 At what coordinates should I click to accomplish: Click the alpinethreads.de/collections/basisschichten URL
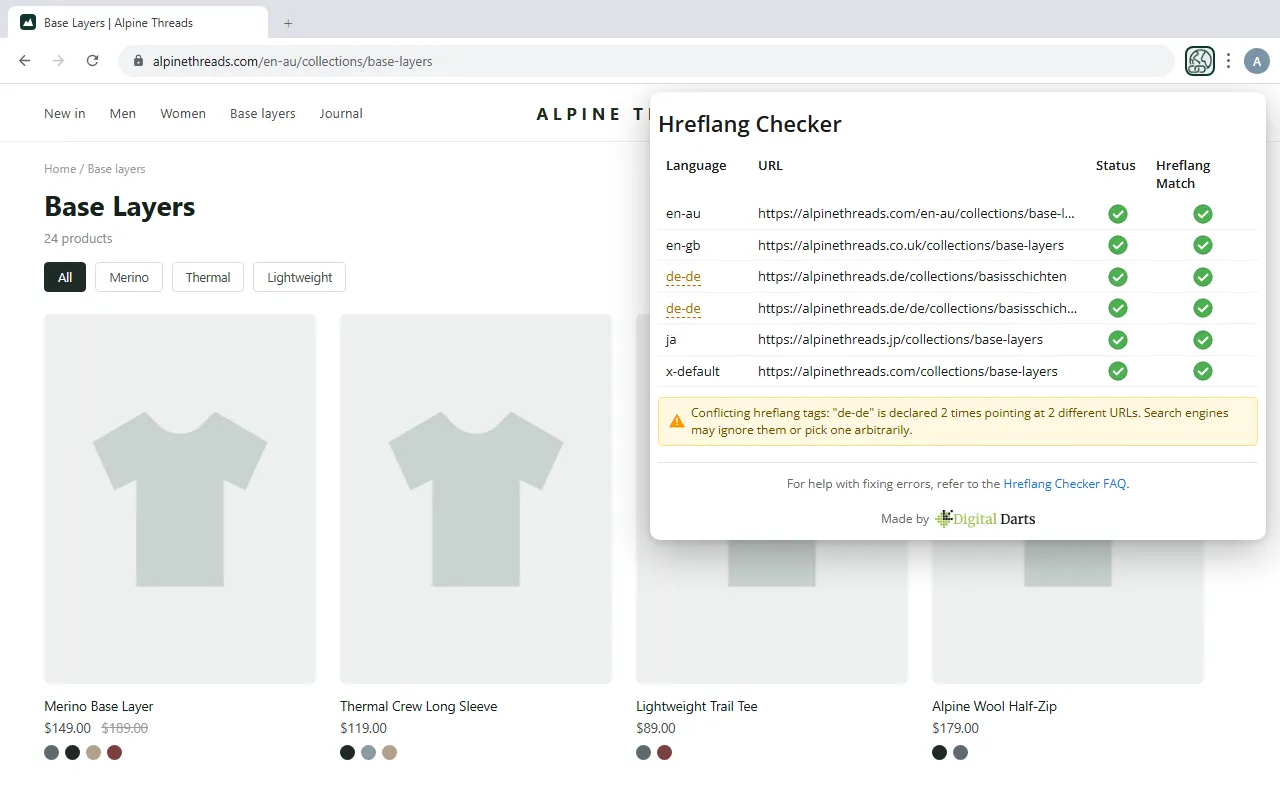(912, 276)
